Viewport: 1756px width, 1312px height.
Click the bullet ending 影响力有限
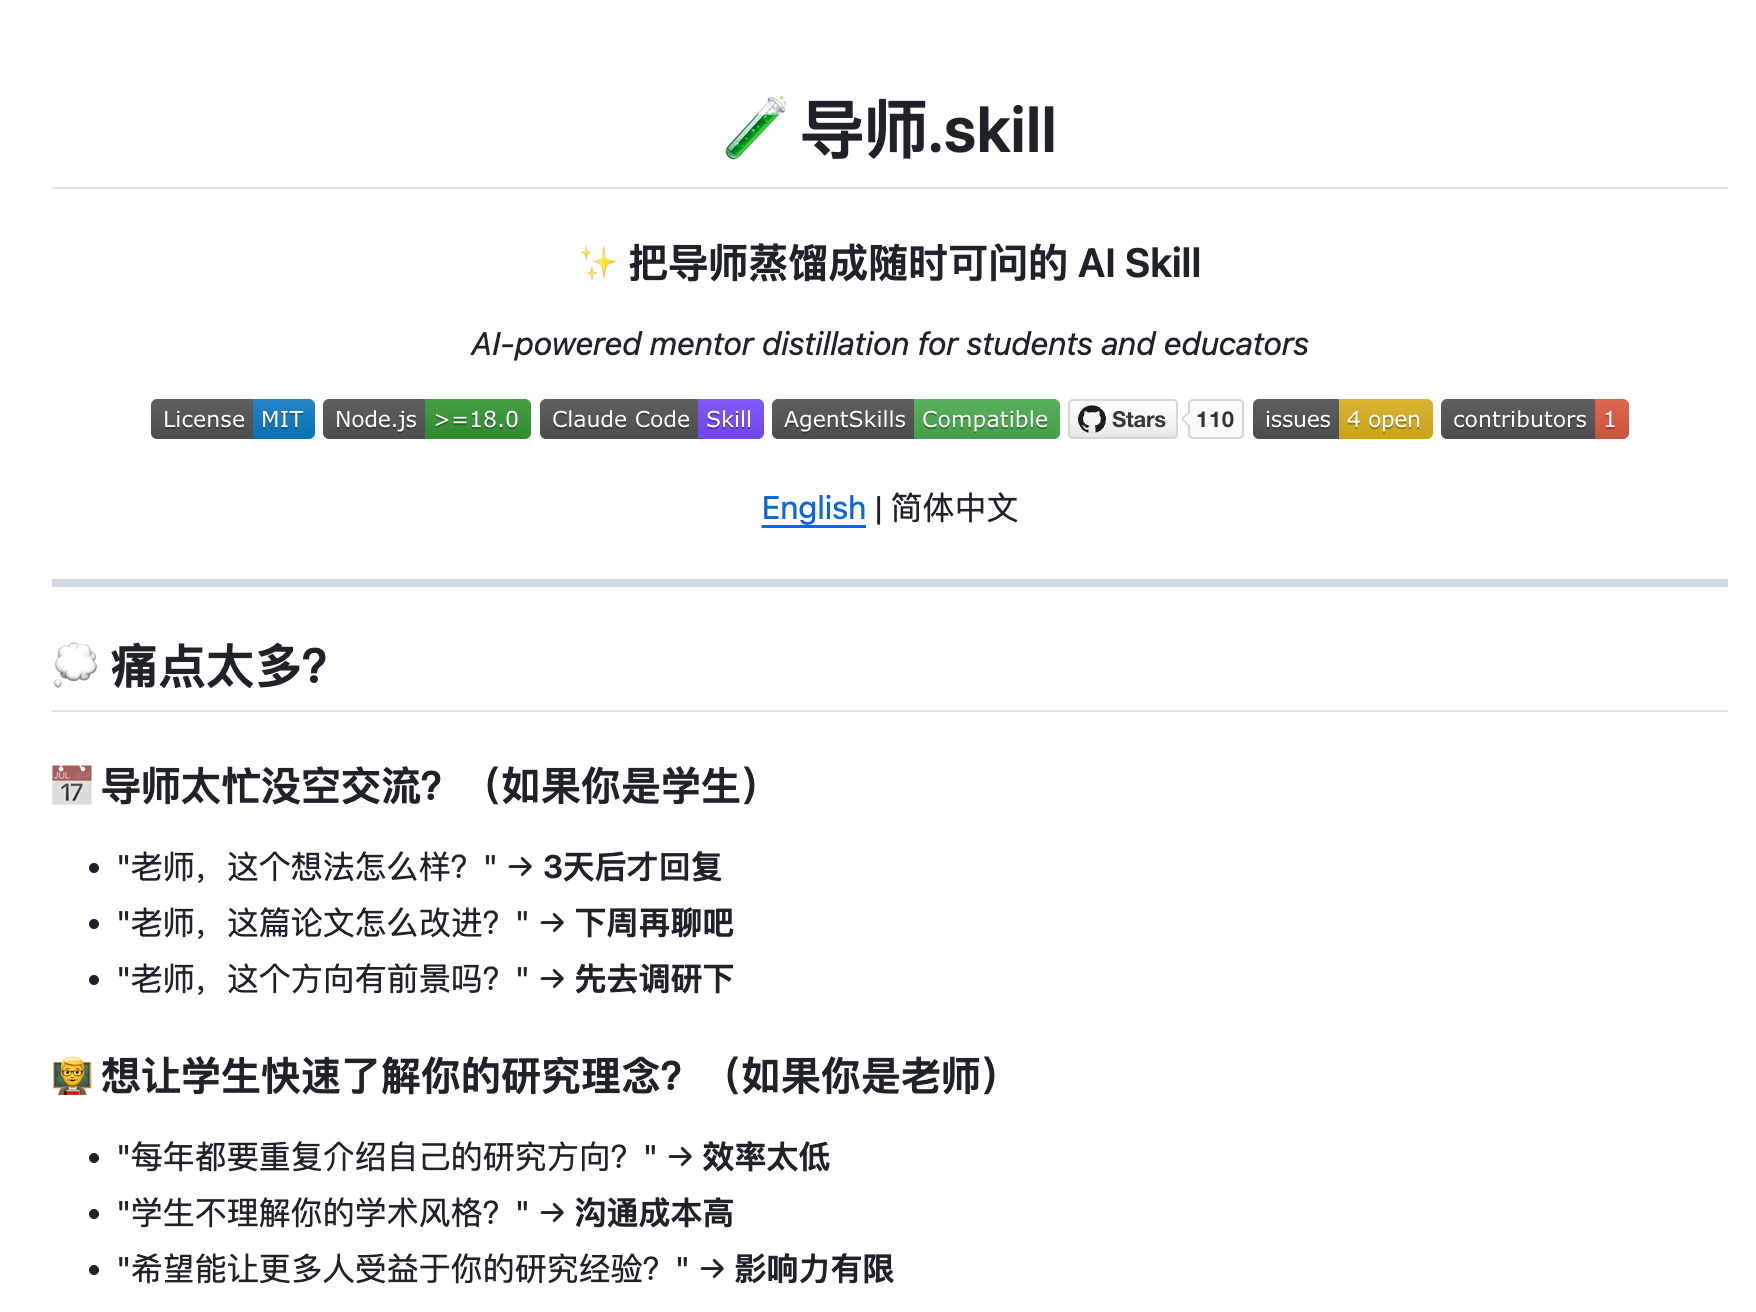tap(506, 1269)
